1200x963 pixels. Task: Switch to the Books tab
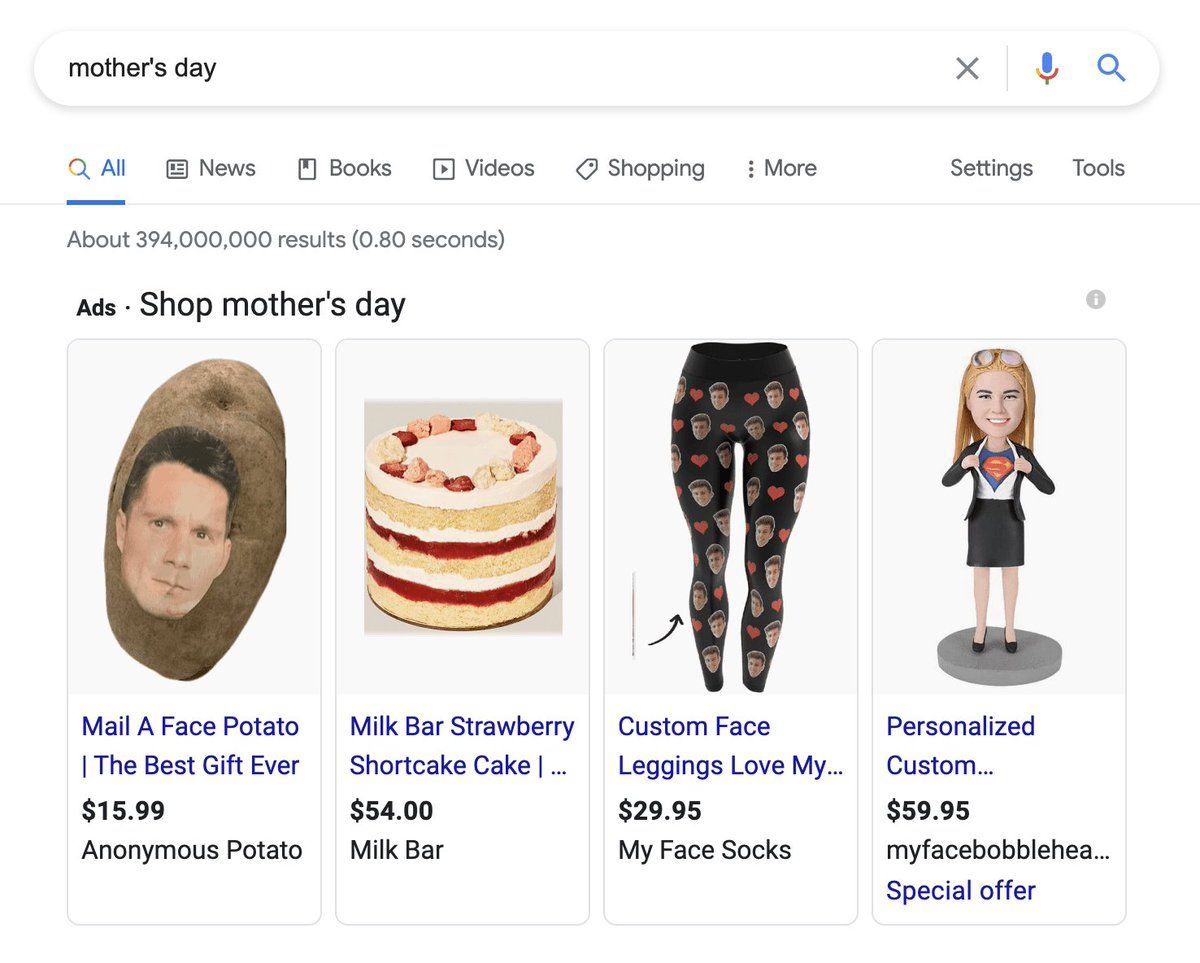[345, 168]
